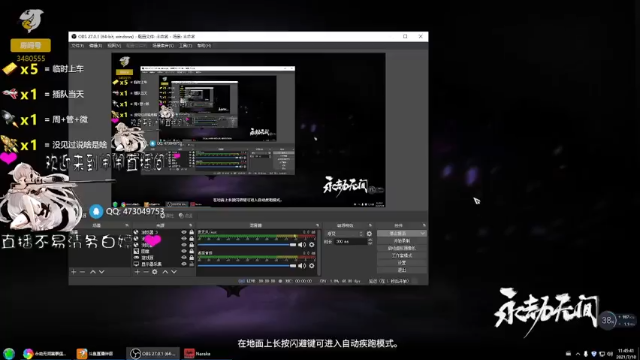Screen dimensions: 640x360
Task: Open the 文件 (File) menu in OBS
Action: tap(77, 46)
